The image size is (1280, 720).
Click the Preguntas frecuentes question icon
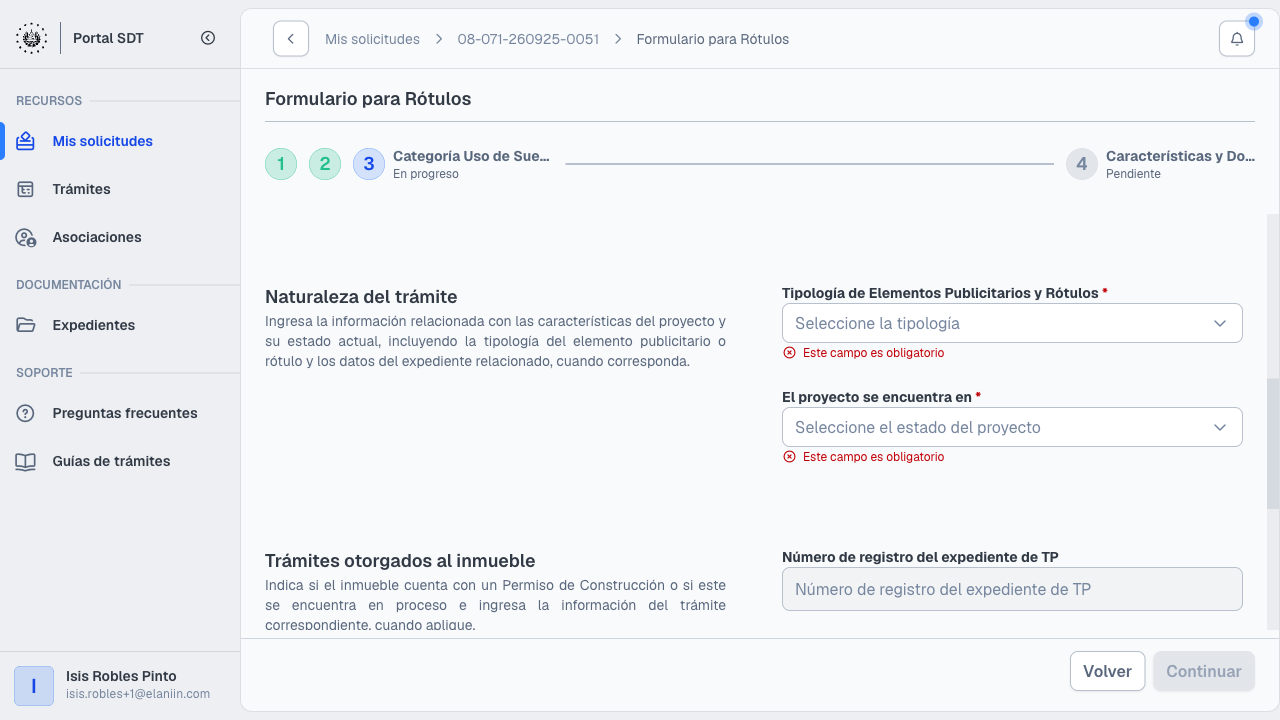(x=26, y=413)
